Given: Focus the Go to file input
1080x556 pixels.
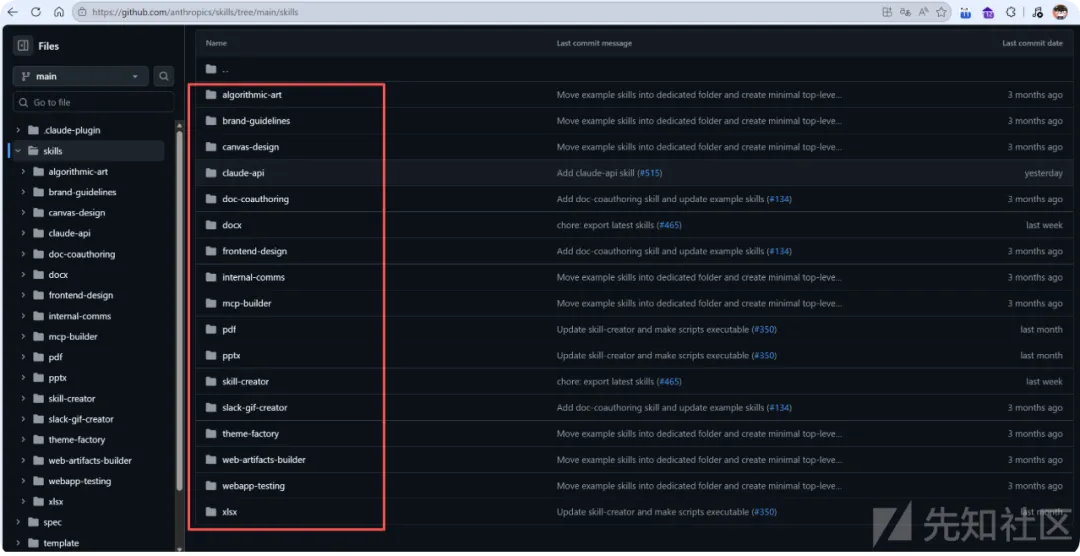Looking at the screenshot, I should (94, 102).
